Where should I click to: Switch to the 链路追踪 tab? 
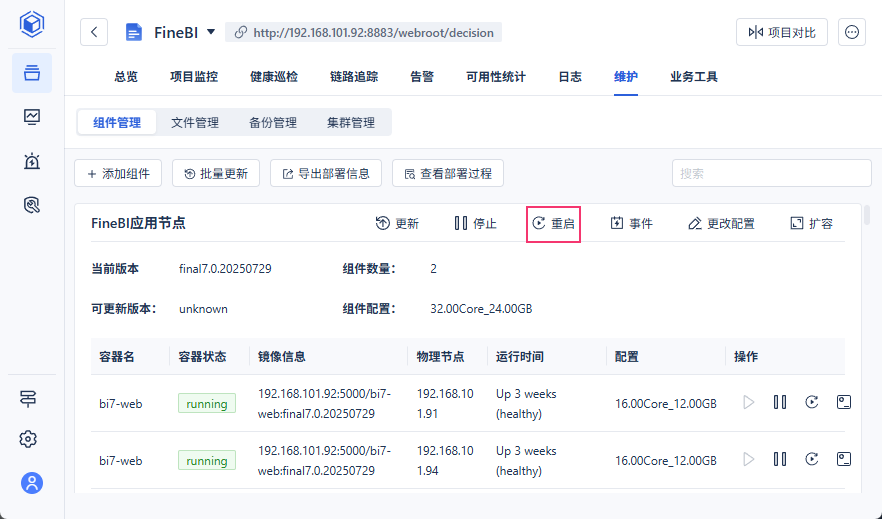tap(354, 76)
